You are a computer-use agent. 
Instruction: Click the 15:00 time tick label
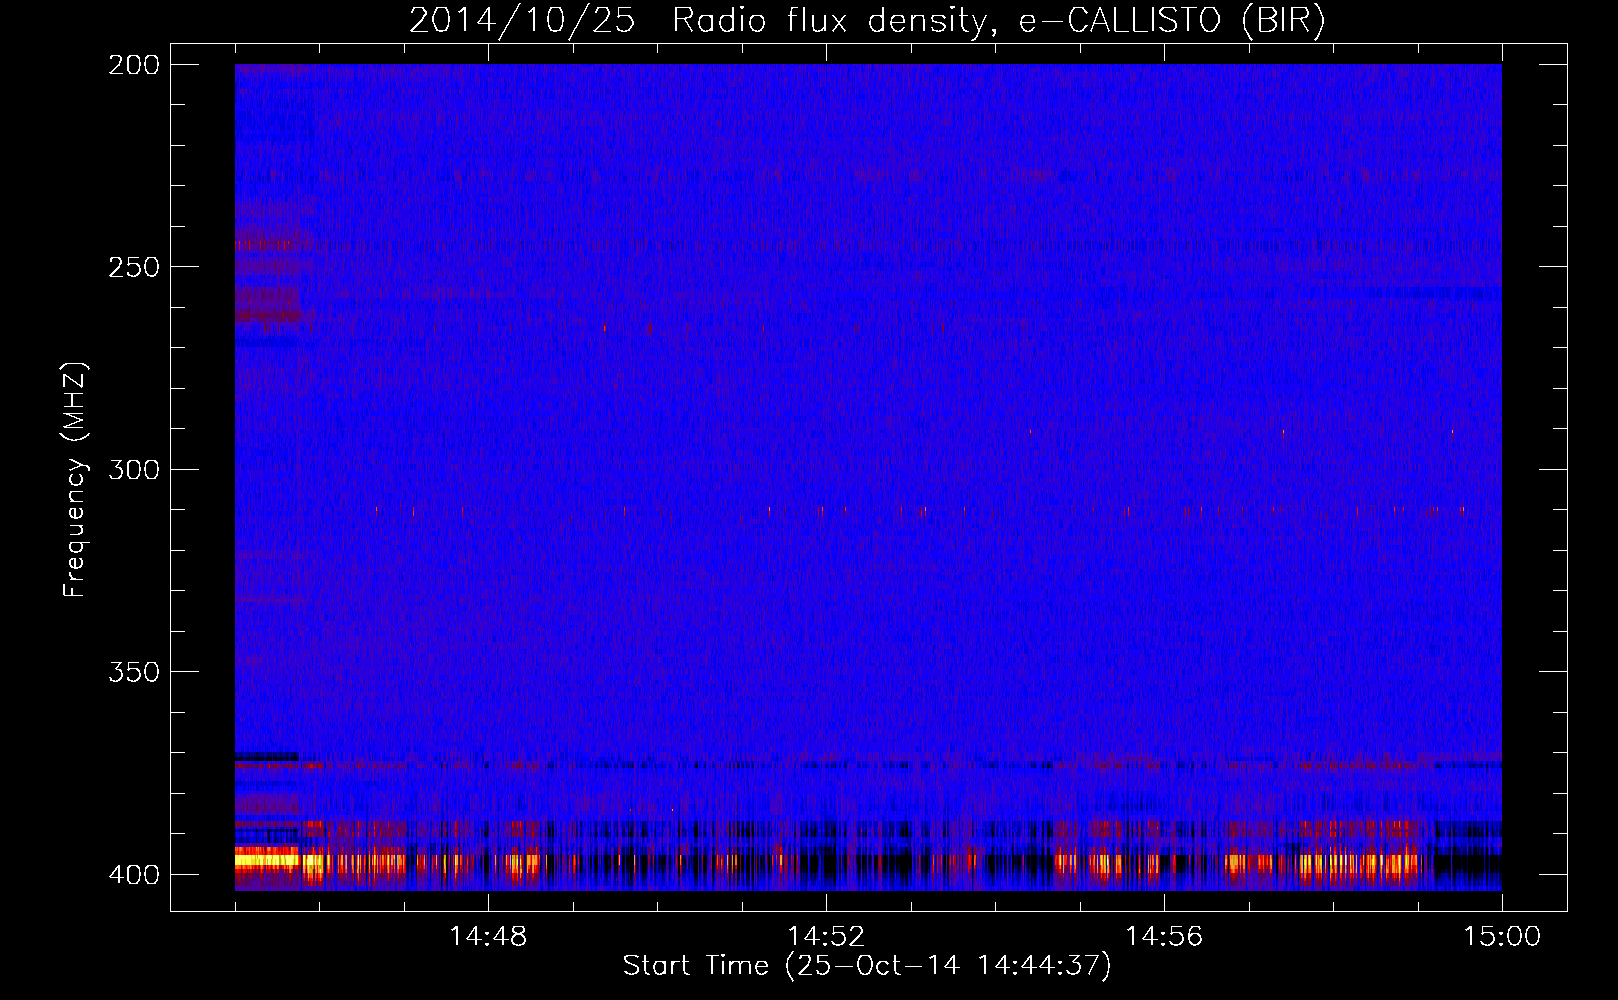pyautogui.click(x=1502, y=937)
